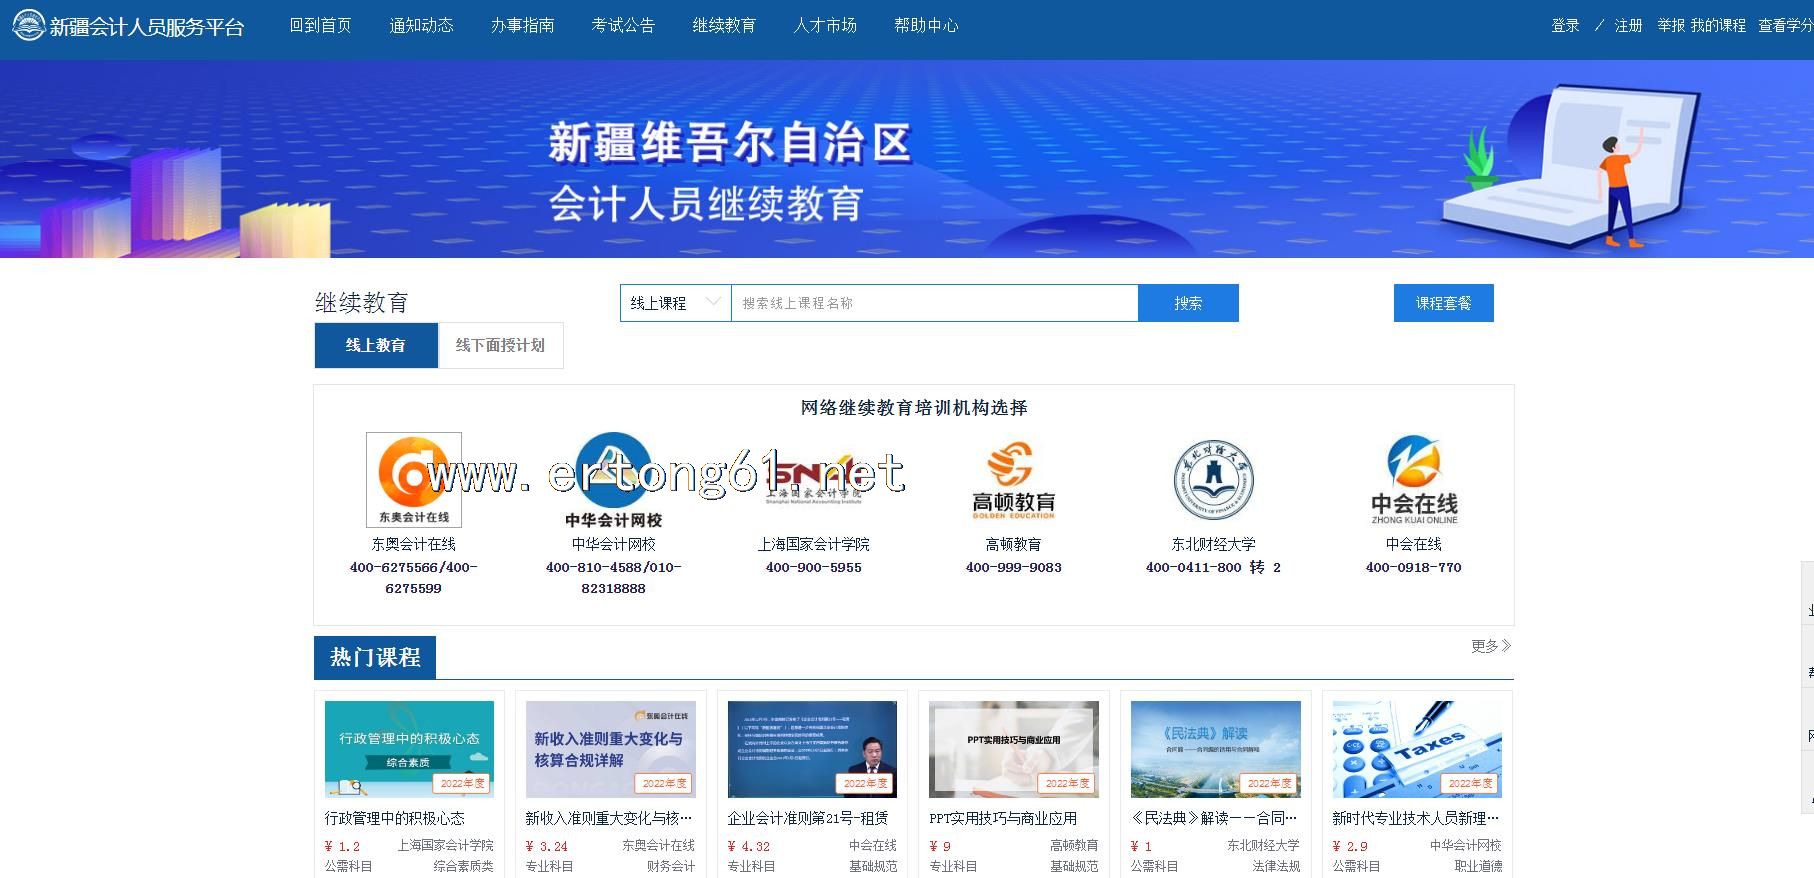Select the 中会在线 logo icon
This screenshot has width=1814, height=878.
tap(1413, 479)
